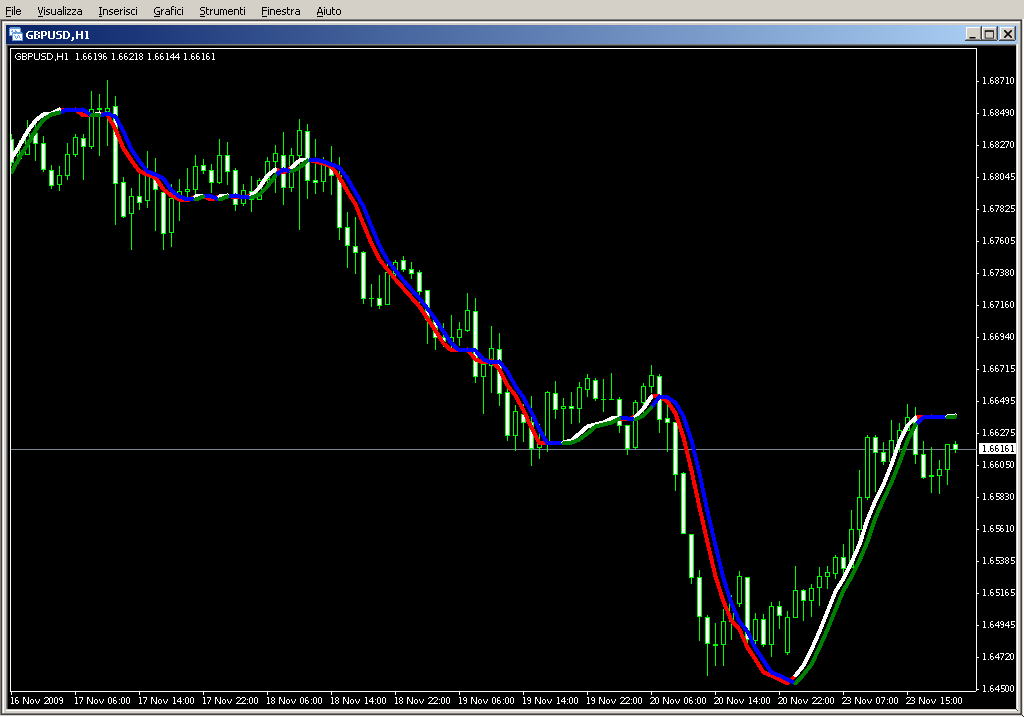Click the 19 Nov 22:00 time label
The image size is (1024, 717).
coord(614,701)
